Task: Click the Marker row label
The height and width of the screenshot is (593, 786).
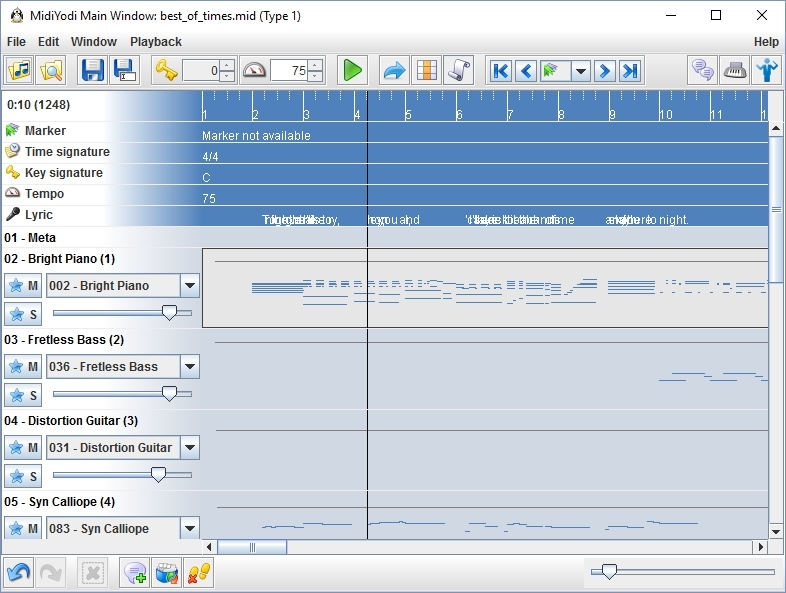Action: [45, 131]
